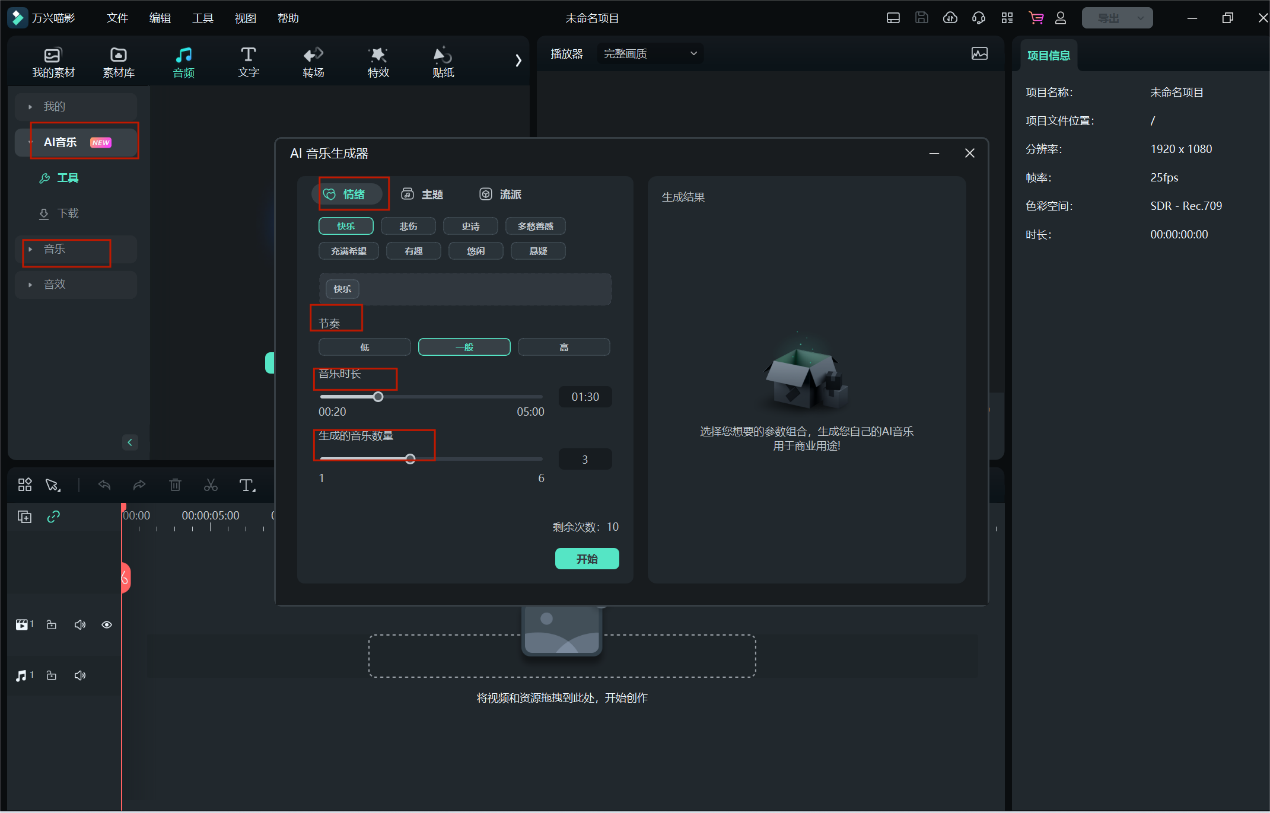Expand the 音乐 music category

click(76, 249)
